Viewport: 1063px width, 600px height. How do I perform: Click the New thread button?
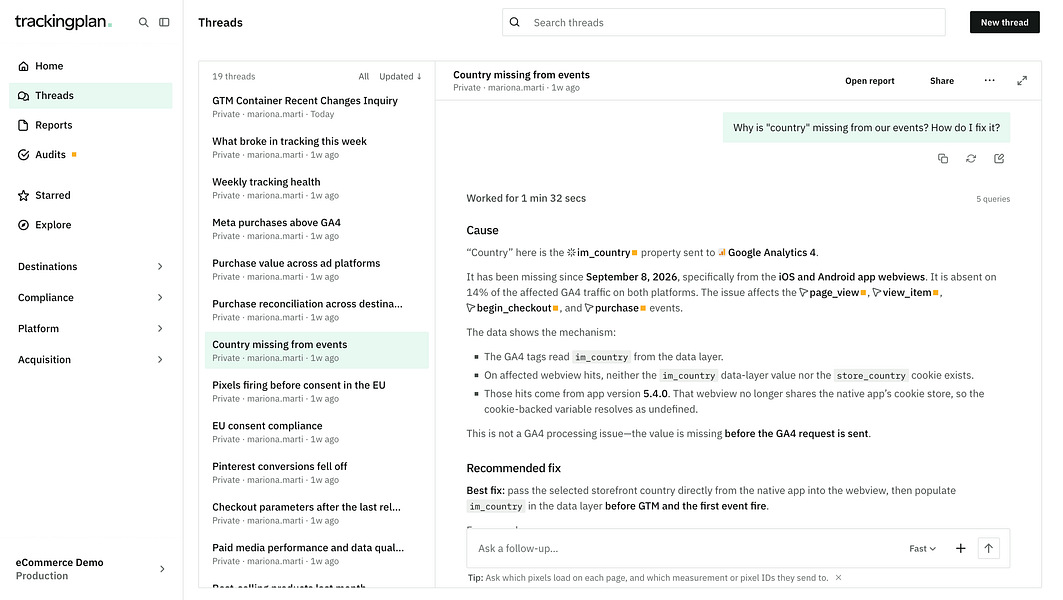coord(1005,22)
